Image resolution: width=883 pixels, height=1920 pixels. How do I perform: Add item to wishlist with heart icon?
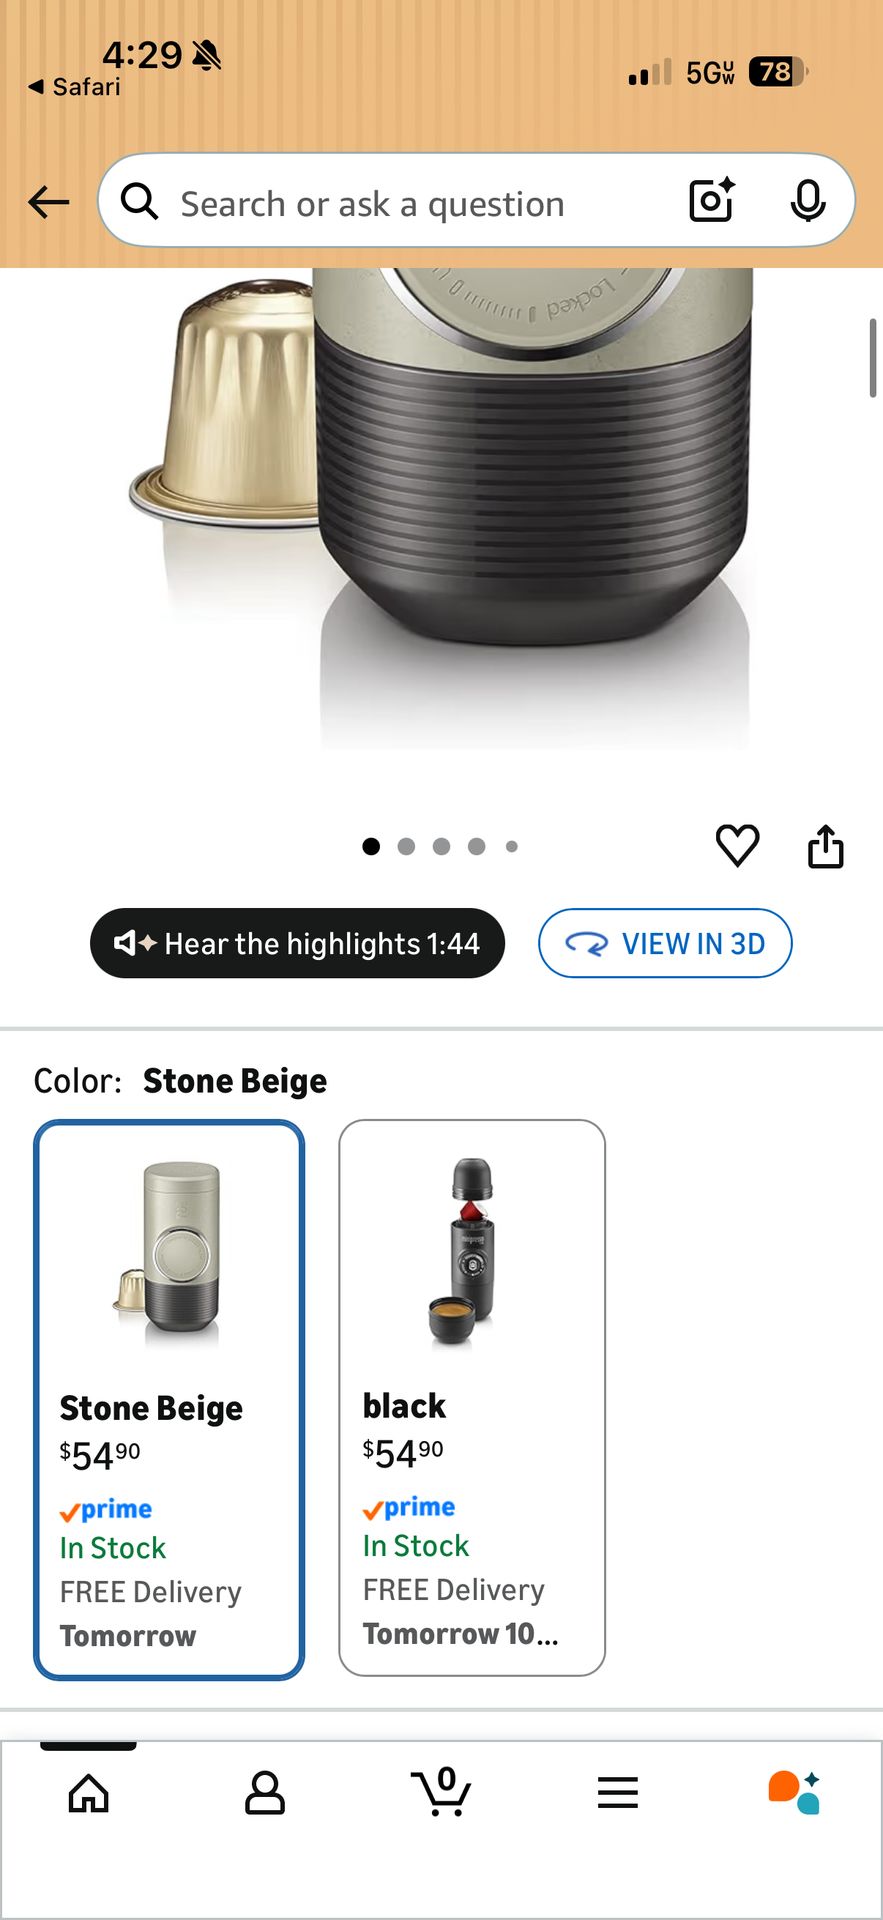738,846
